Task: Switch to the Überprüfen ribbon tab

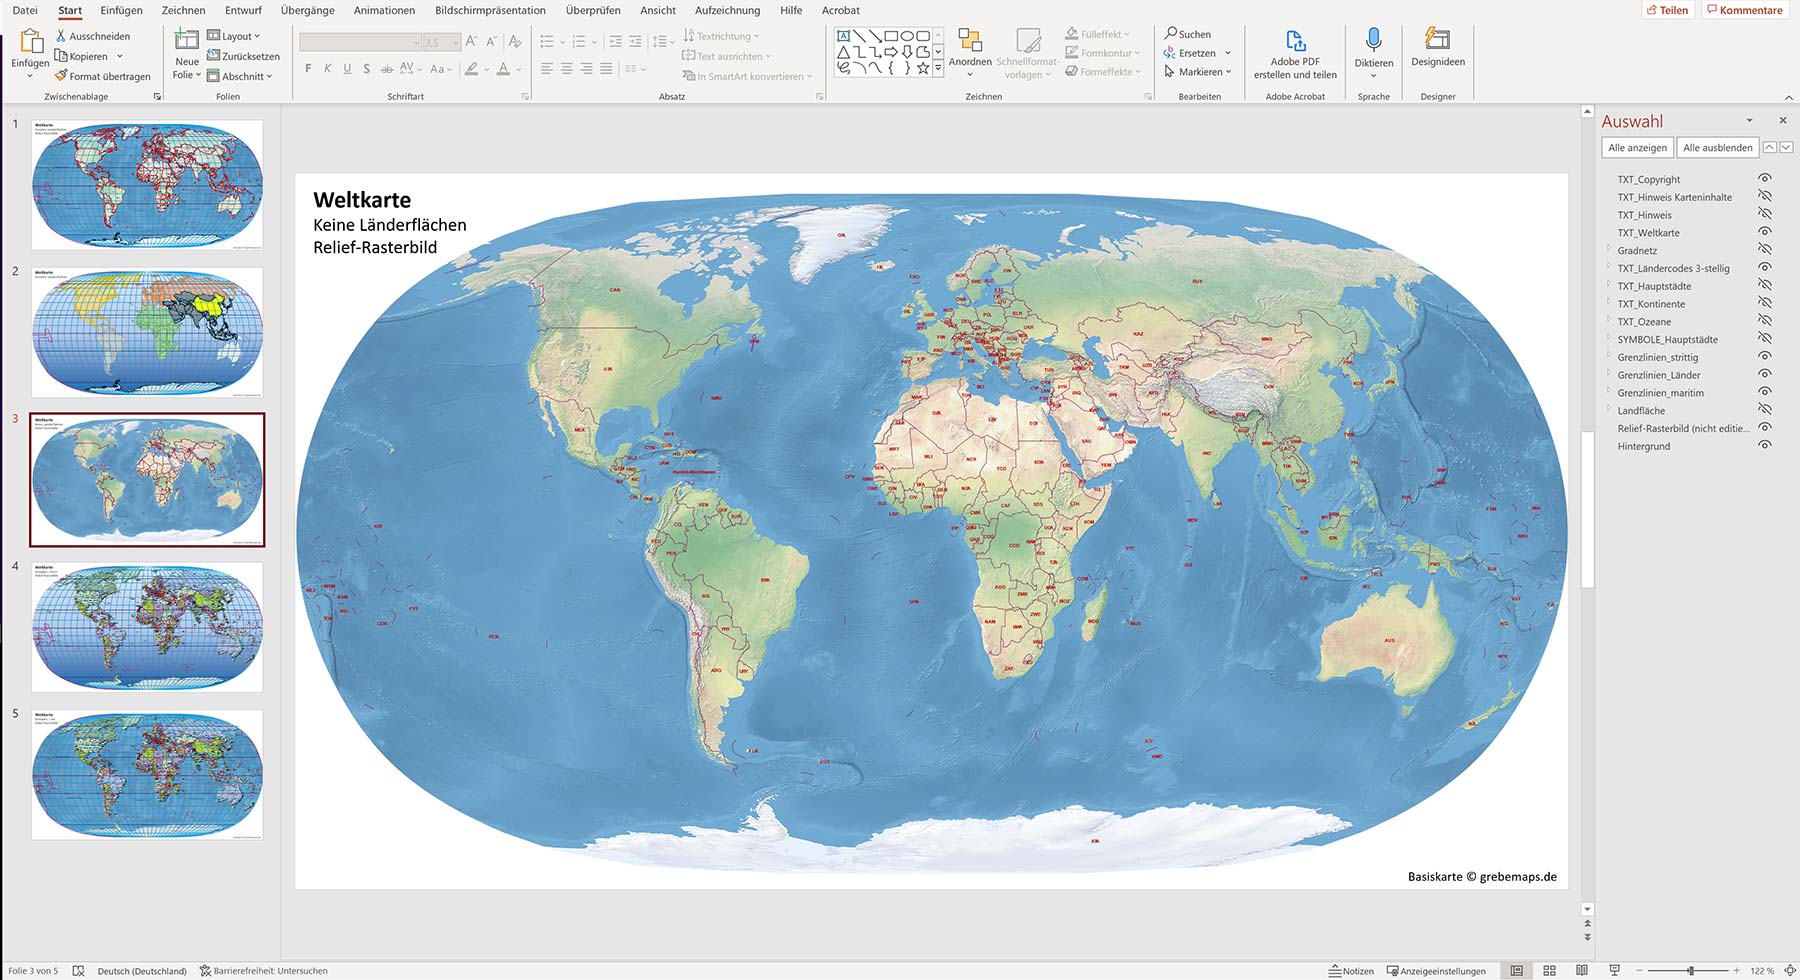Action: tap(593, 10)
